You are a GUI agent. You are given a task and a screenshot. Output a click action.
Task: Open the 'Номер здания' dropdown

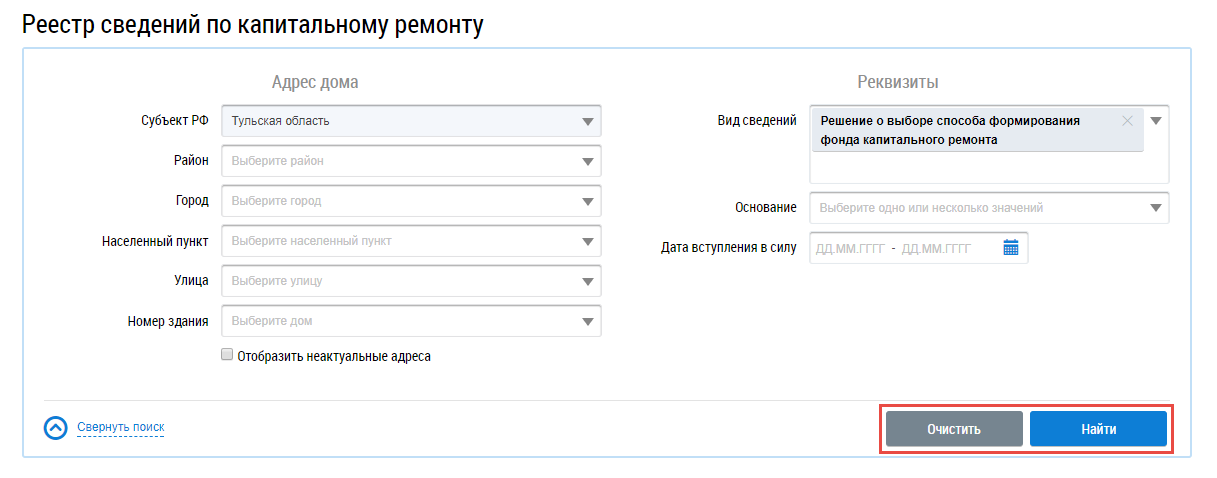tap(587, 321)
